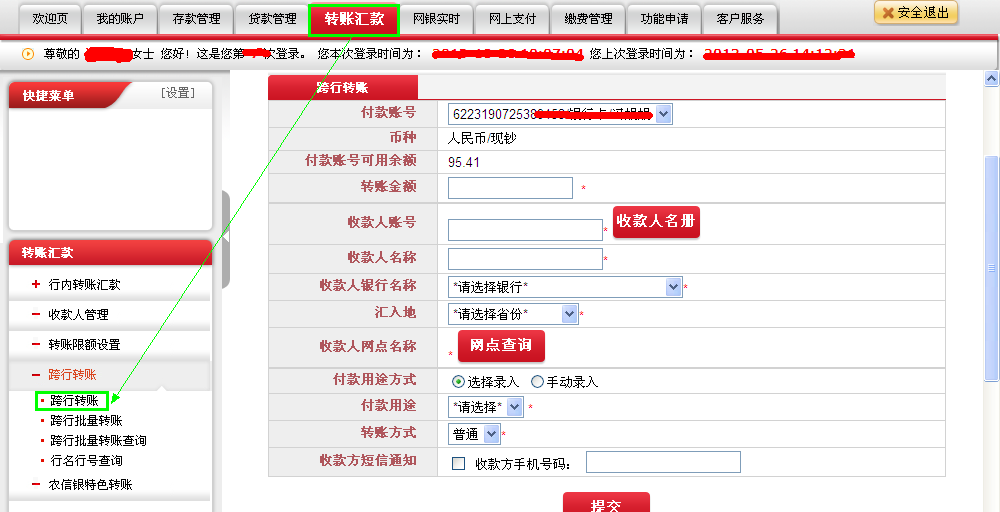This screenshot has height=512, width=1000.
Task: Select the 转账汇款 tab
Action: [354, 19]
